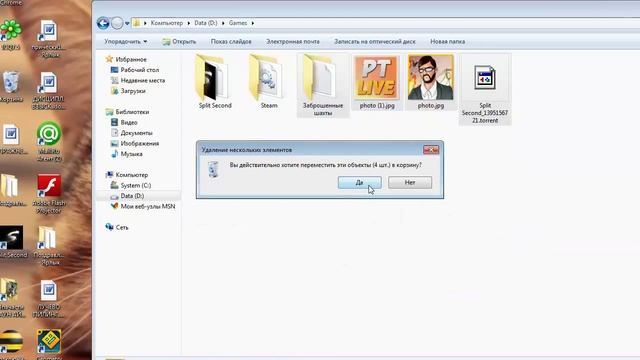Create a Новая папка from toolbar
Viewport: 640px width, 360px height.
click(x=447, y=42)
